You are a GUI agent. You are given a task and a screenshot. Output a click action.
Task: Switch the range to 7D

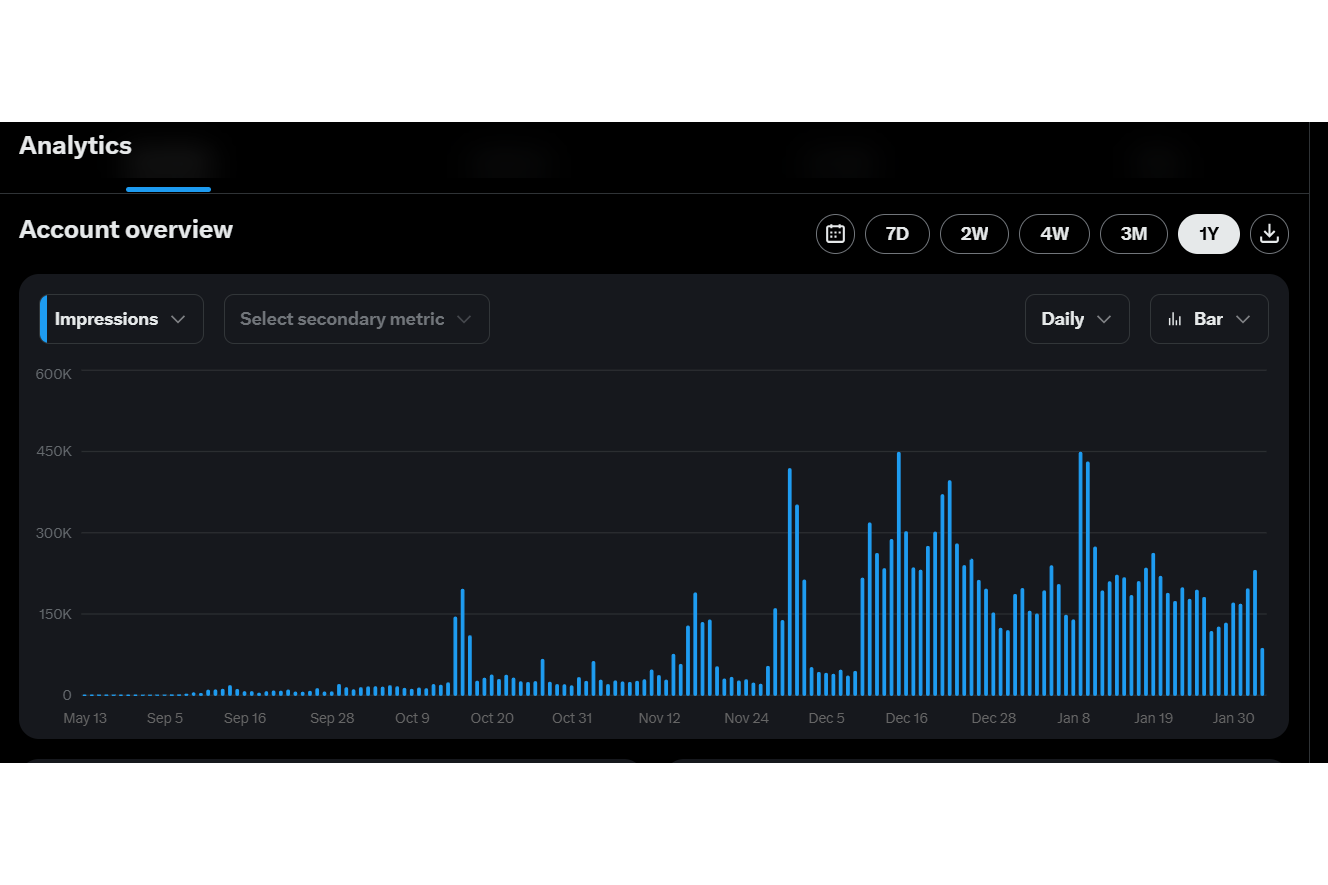897,234
